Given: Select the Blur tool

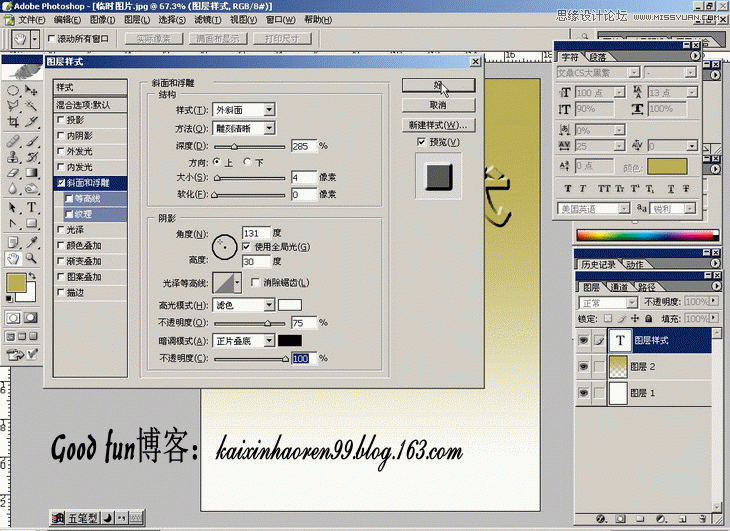Looking at the screenshot, I should coord(13,188).
